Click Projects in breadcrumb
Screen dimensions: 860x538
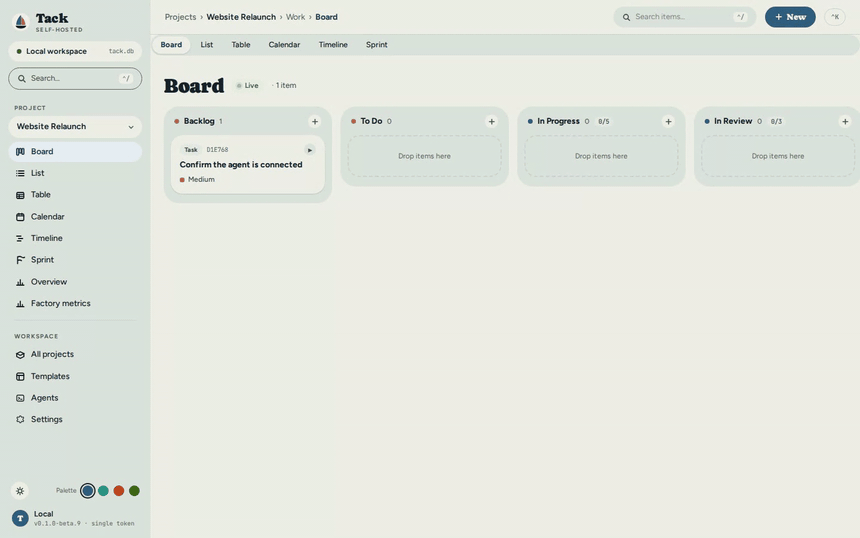click(x=180, y=17)
